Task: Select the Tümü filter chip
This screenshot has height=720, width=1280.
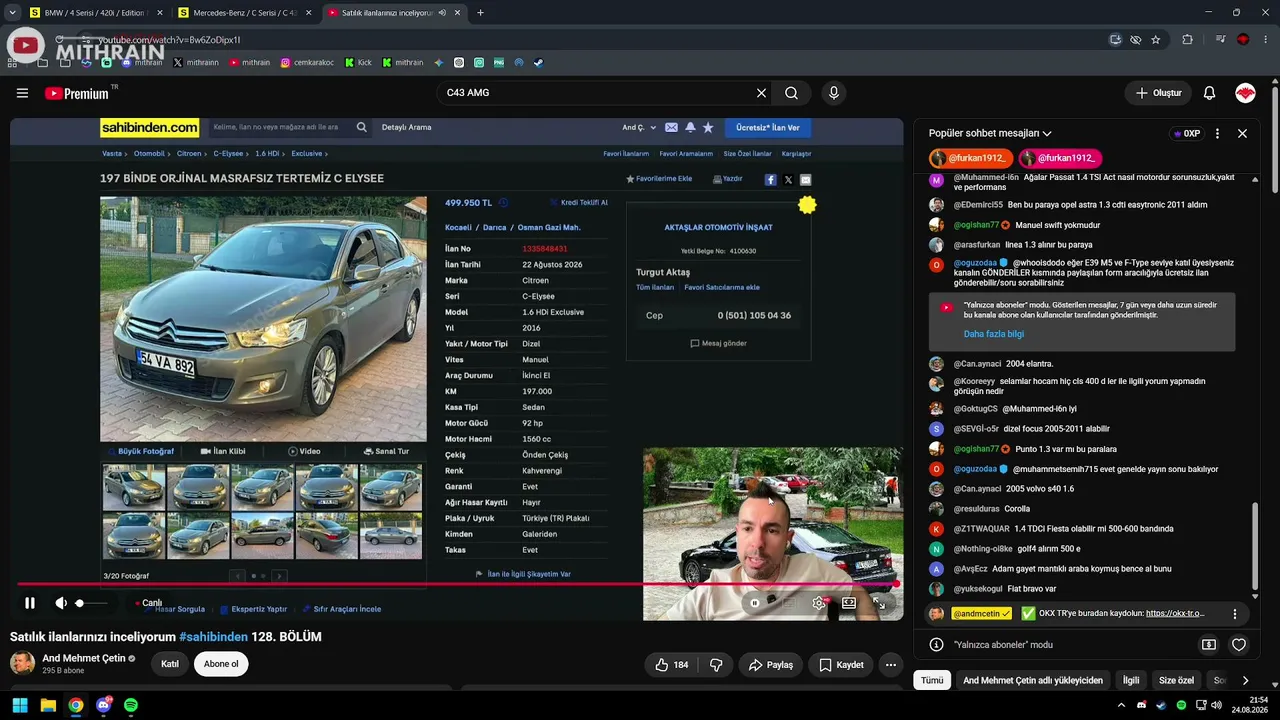Action: 932,680
